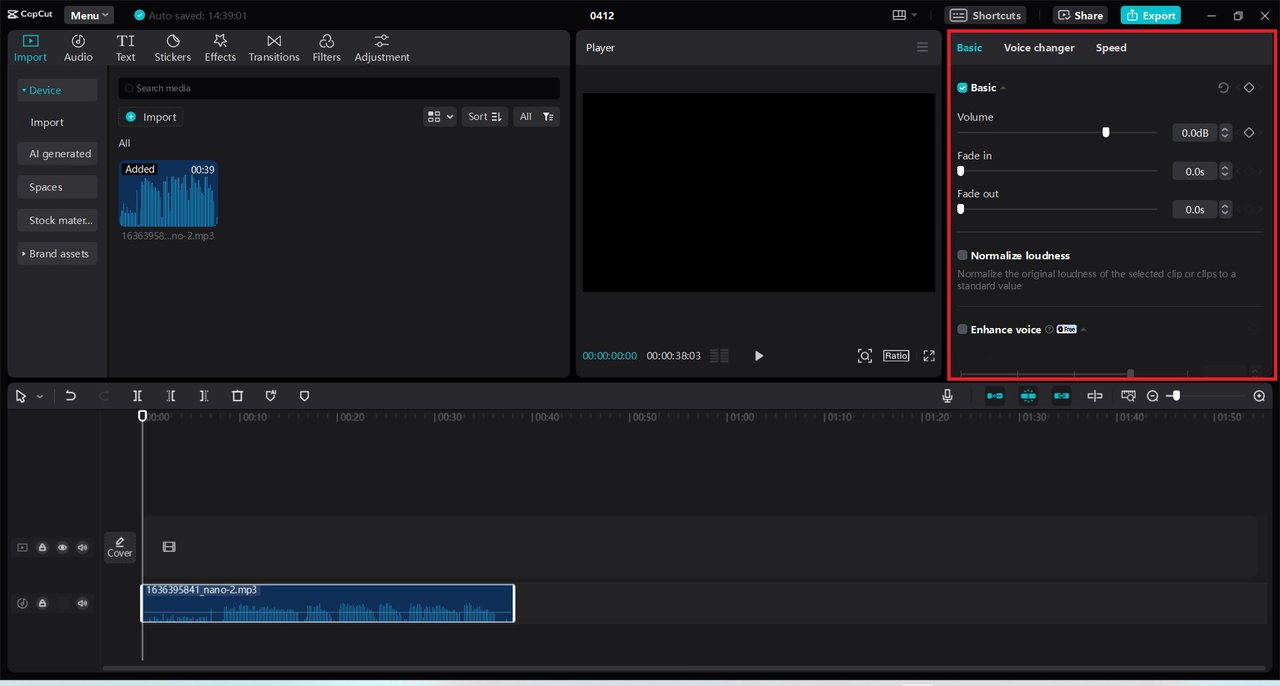Click the Volume value stepper arrows
Viewport: 1280px width, 686px height.
(1225, 132)
